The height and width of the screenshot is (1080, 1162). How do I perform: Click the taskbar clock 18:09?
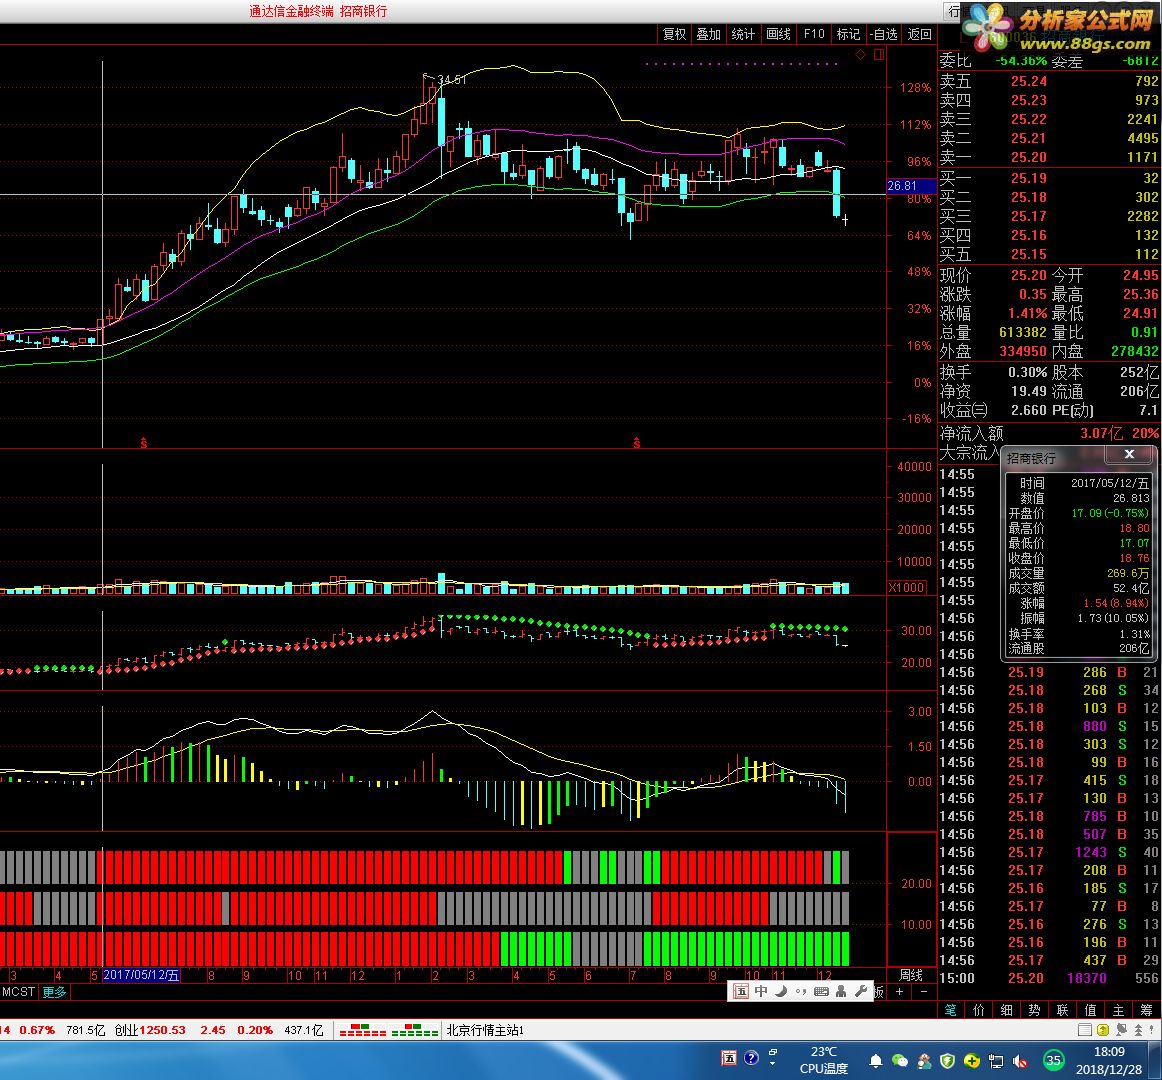click(1109, 1052)
